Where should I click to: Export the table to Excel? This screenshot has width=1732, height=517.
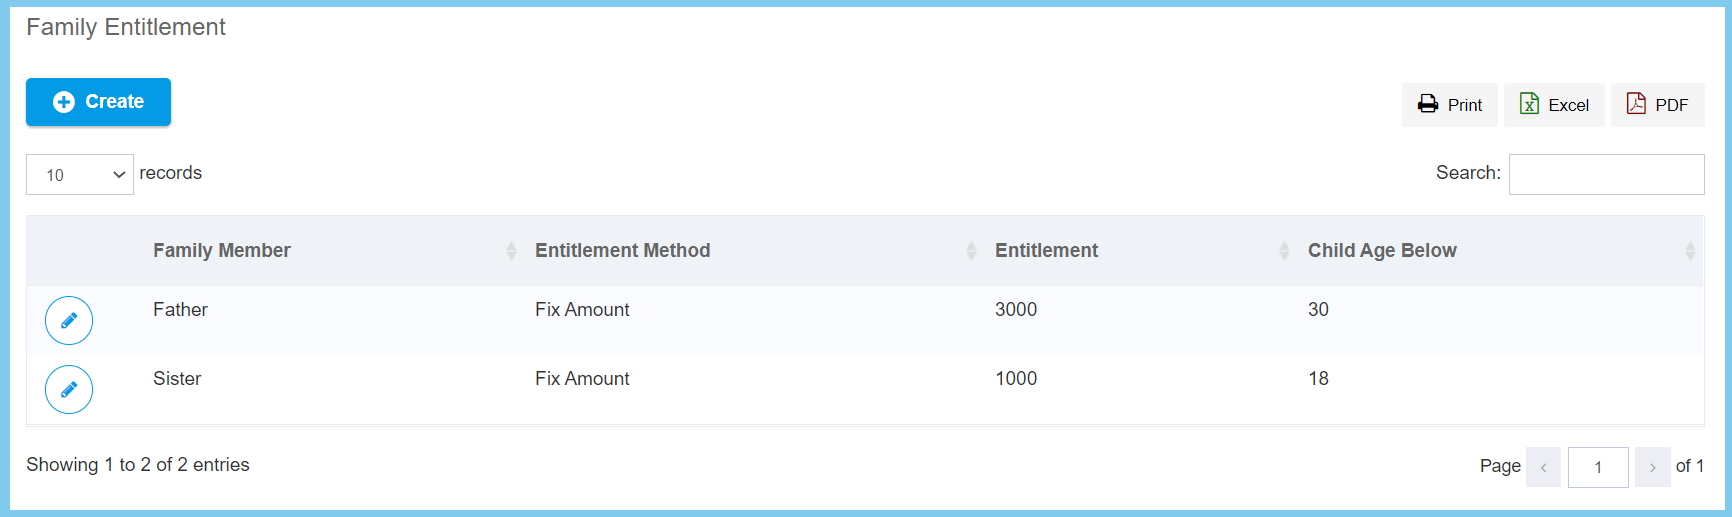pyautogui.click(x=1554, y=105)
